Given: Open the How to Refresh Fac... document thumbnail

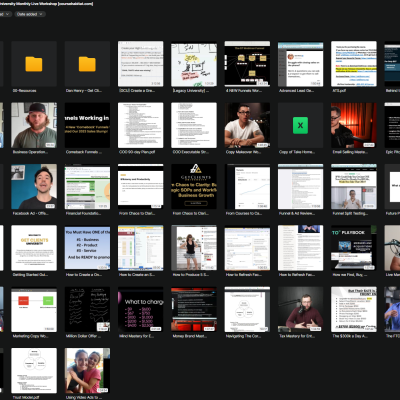Looking at the screenshot, I should point(301,248).
